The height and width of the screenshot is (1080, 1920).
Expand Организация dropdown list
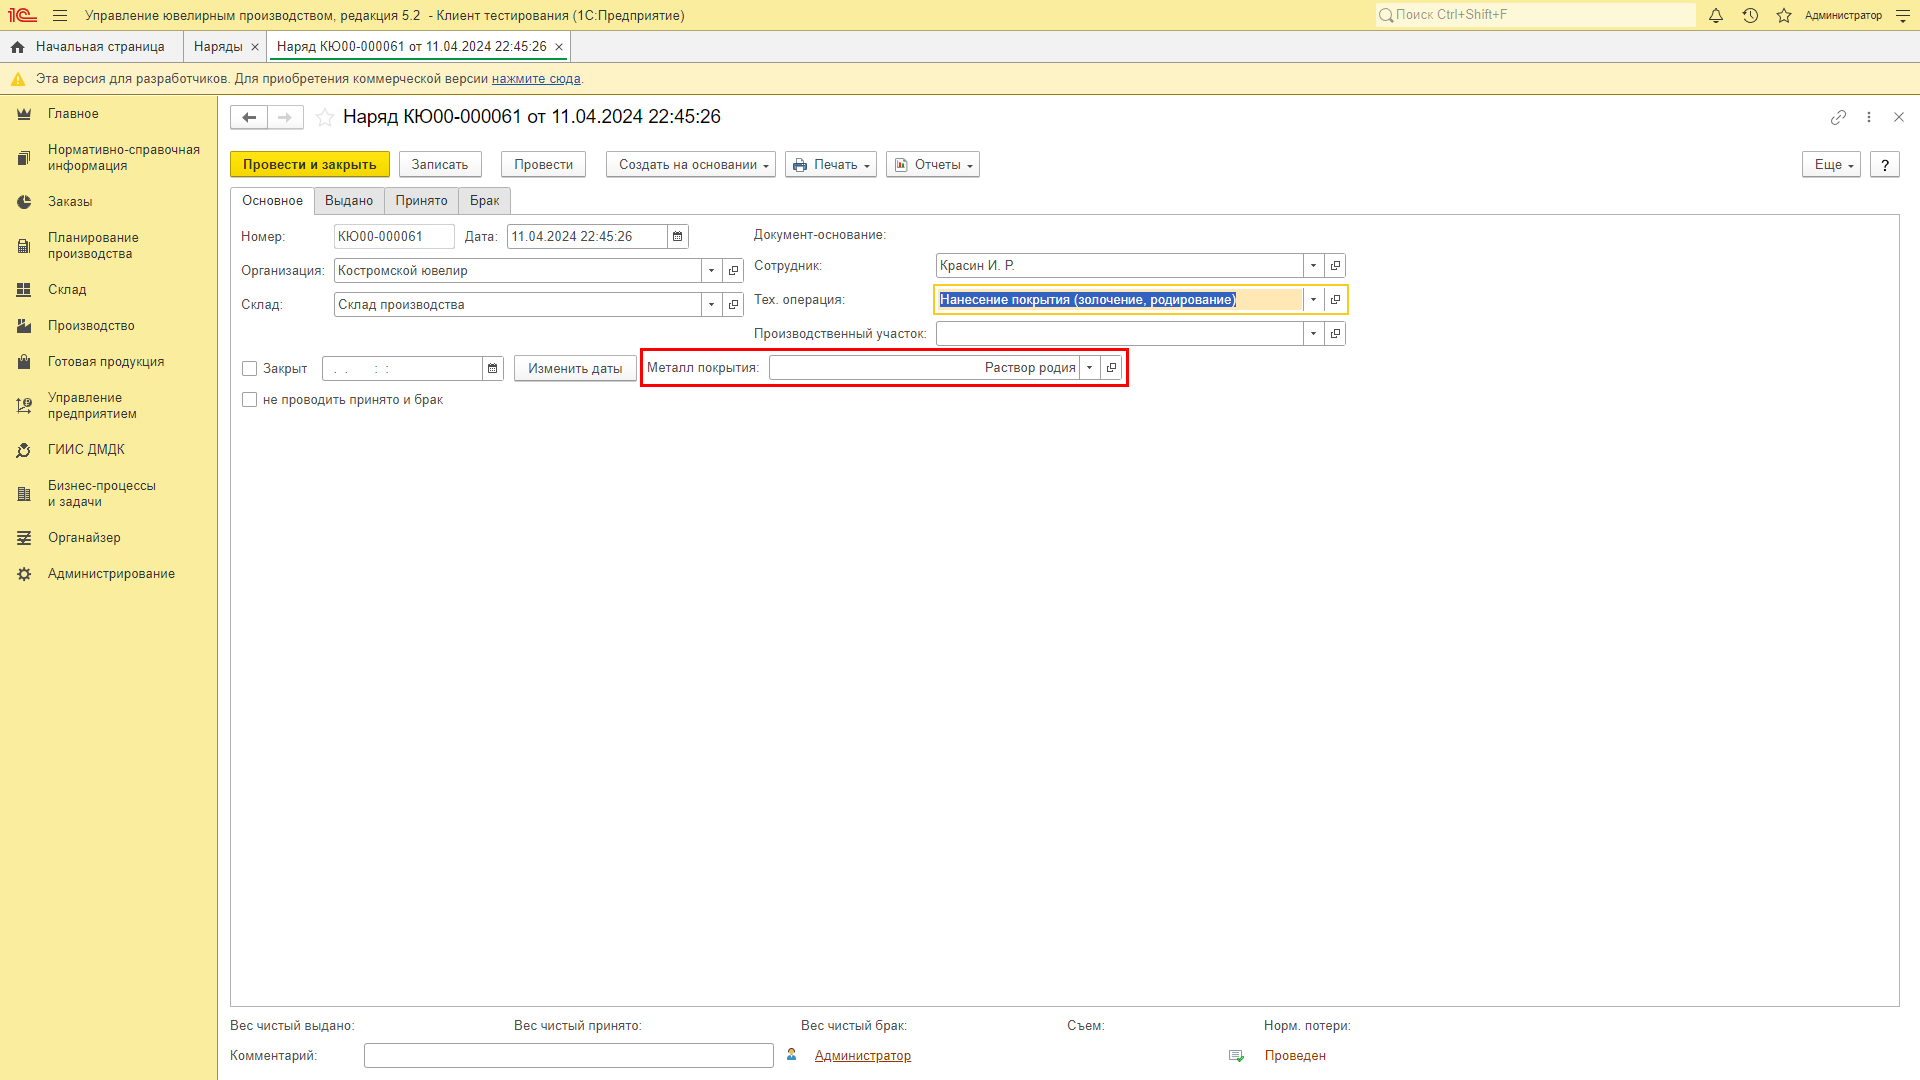(x=712, y=271)
